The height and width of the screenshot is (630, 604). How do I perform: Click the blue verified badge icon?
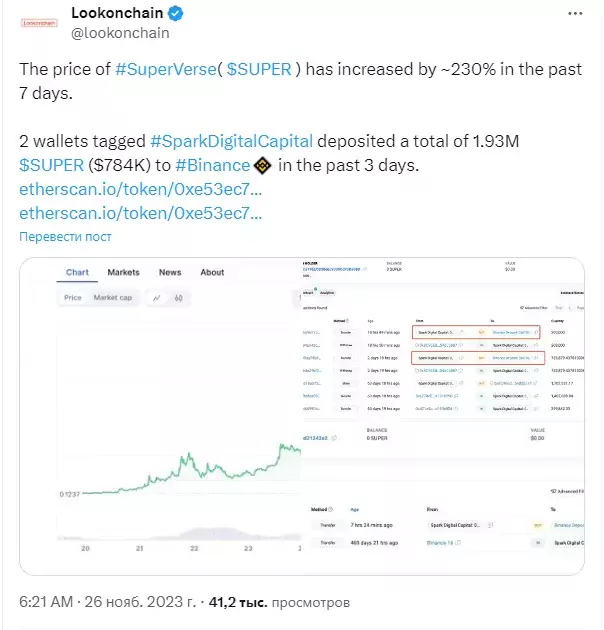pos(176,13)
